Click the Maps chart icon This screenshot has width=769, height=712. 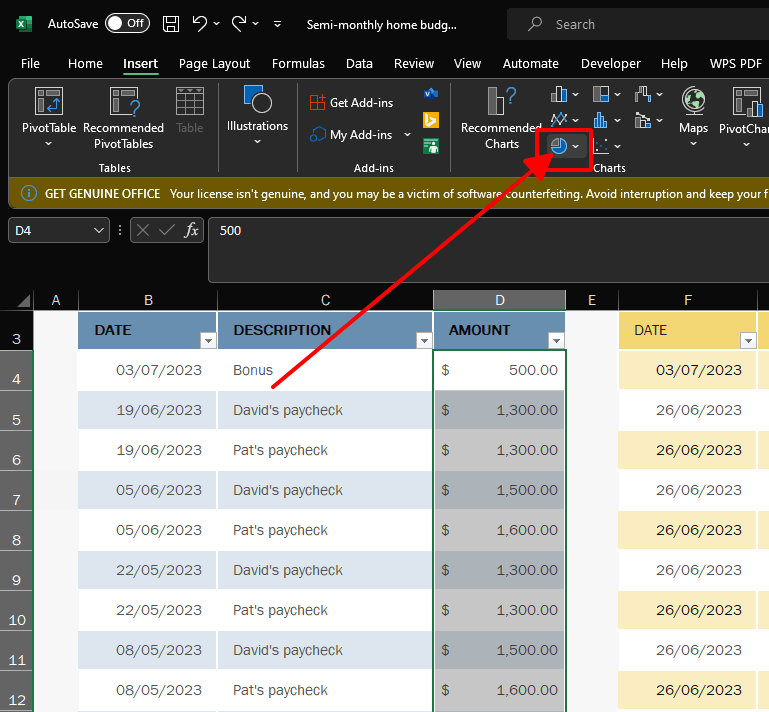(693, 103)
